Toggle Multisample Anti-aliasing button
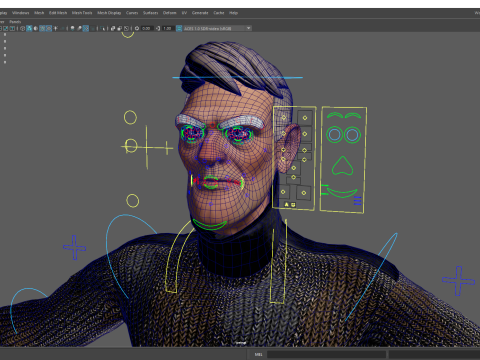This screenshot has width=480, height=360. coord(86,28)
